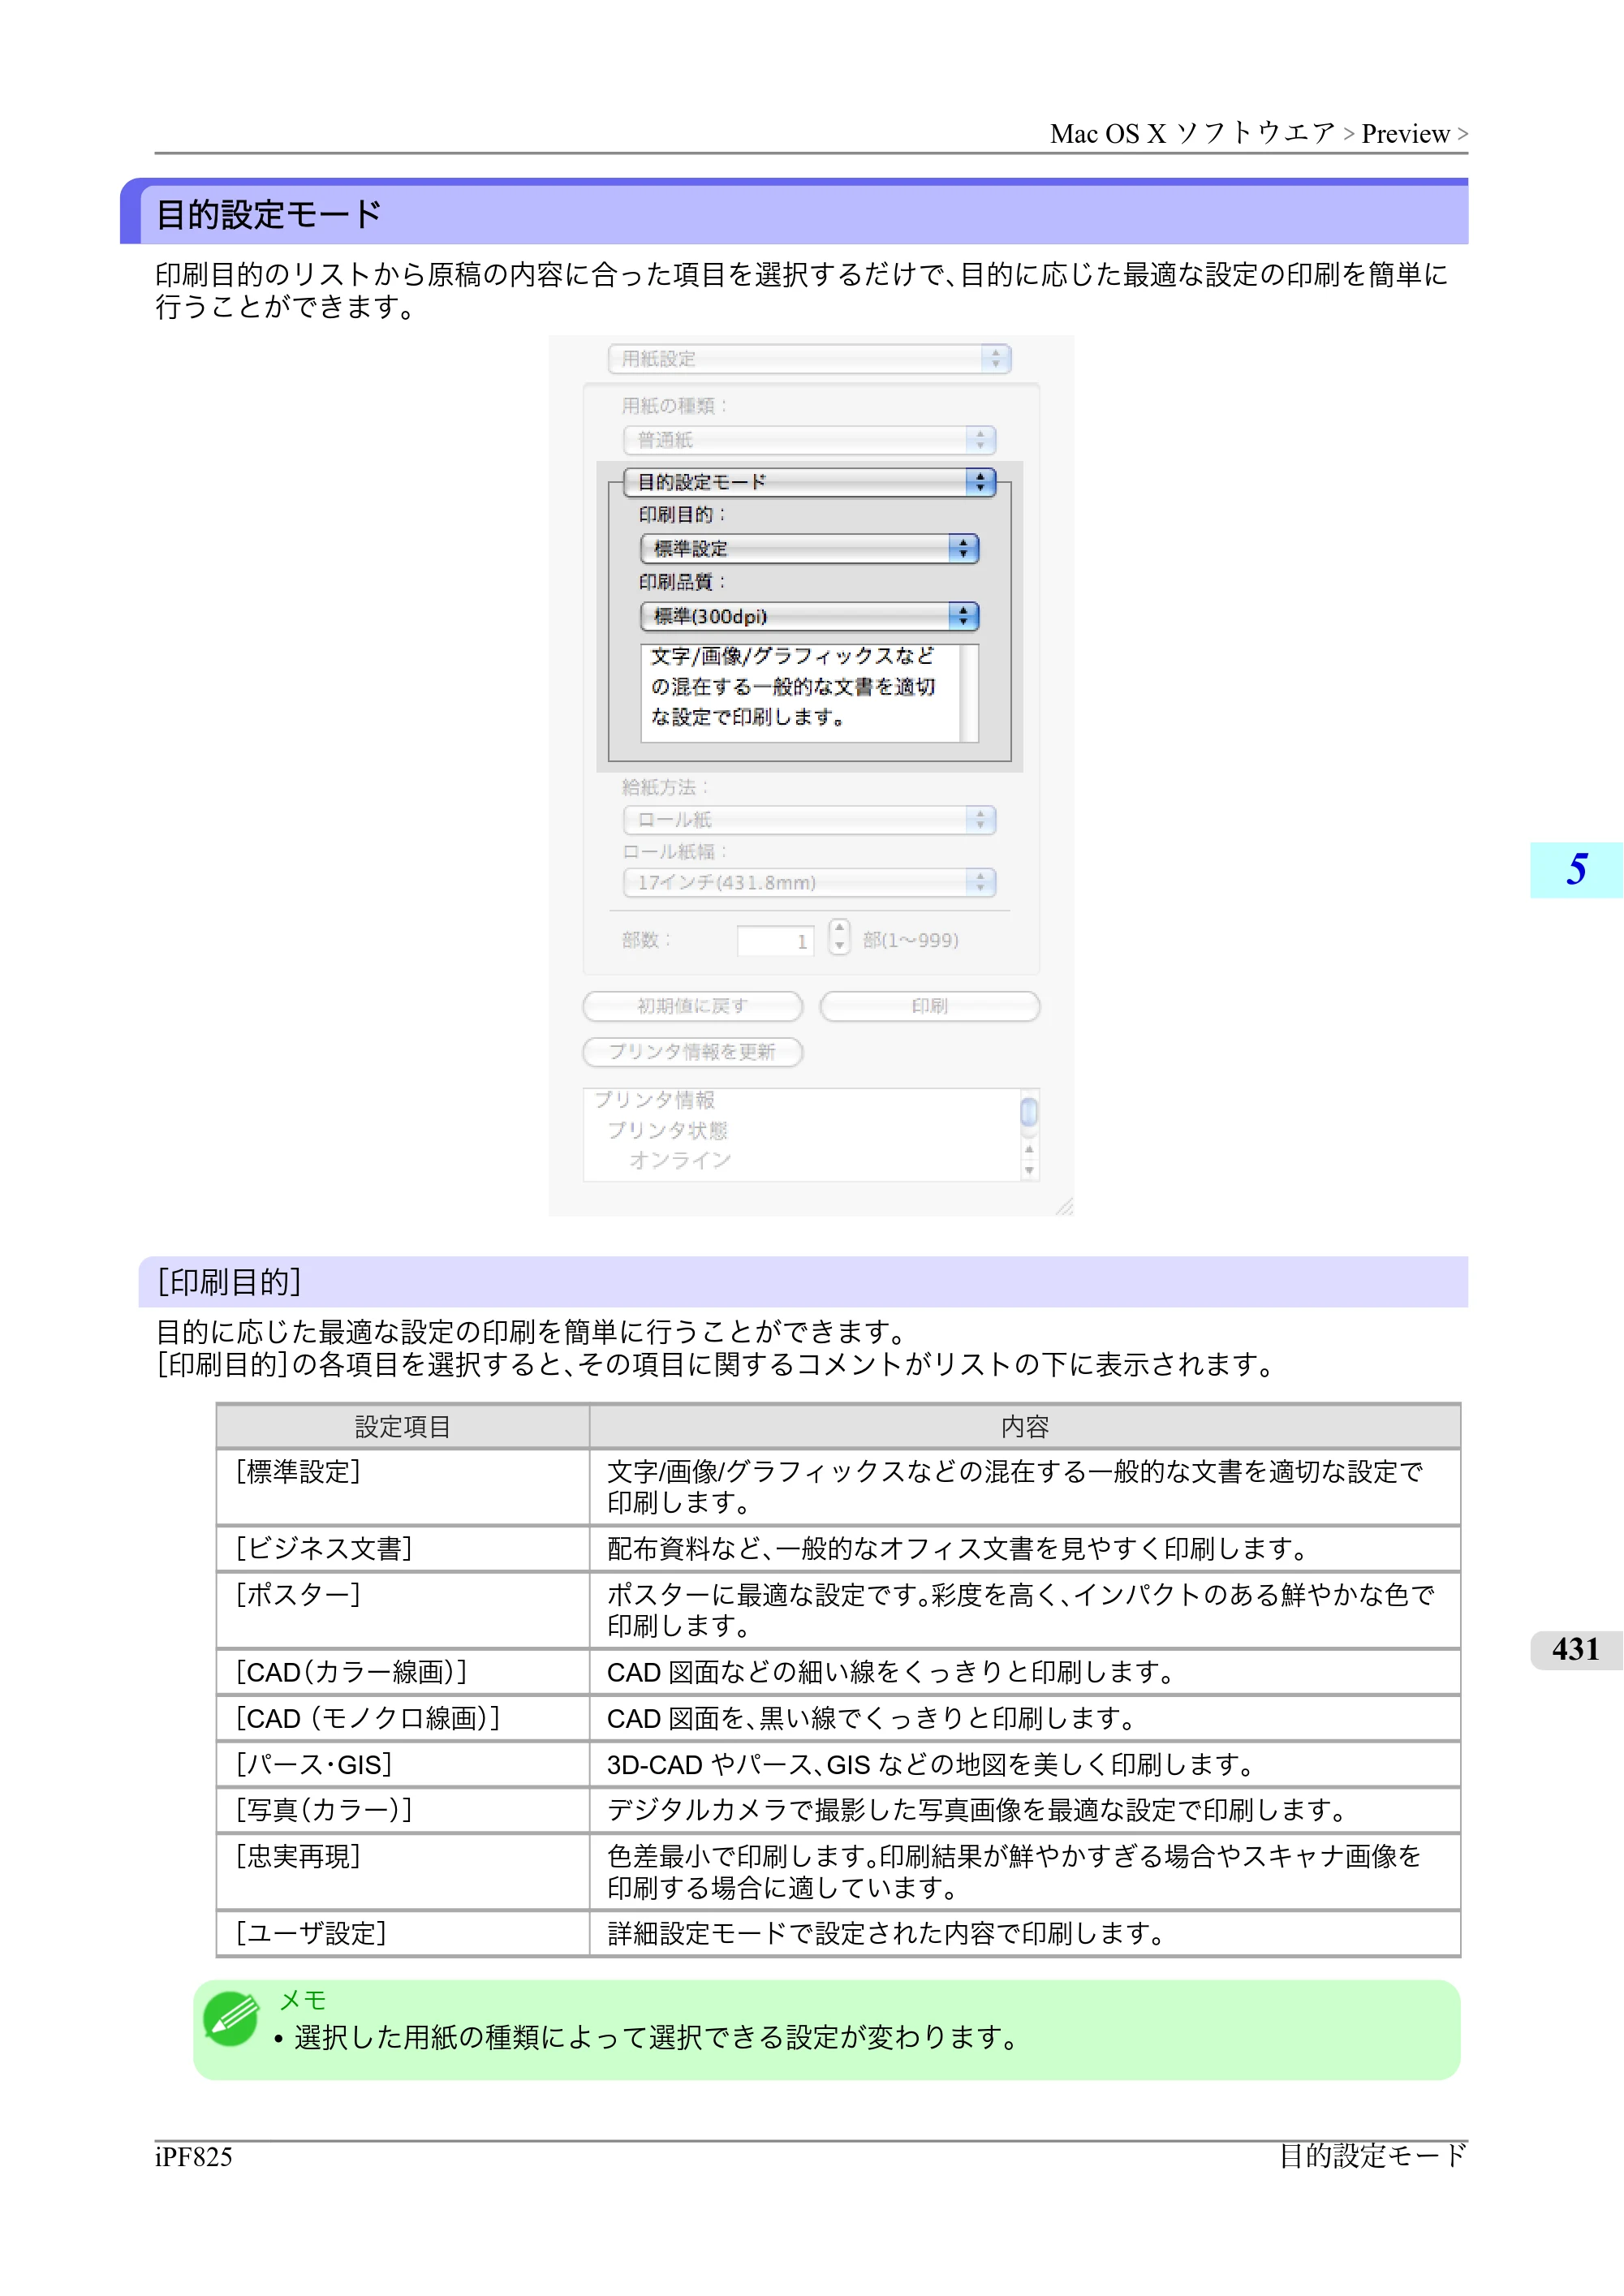Click the 設定項目 column header
Screen dimensions: 1624x2296
(403, 1427)
